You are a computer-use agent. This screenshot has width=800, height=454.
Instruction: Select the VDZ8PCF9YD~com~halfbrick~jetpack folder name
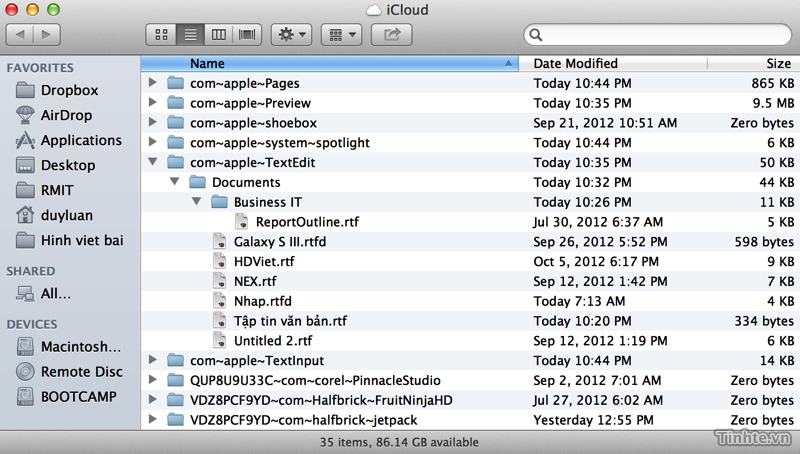click(x=304, y=420)
